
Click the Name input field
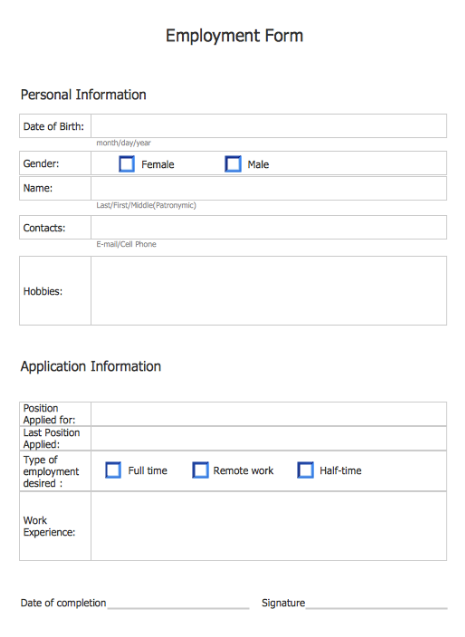coord(269,188)
